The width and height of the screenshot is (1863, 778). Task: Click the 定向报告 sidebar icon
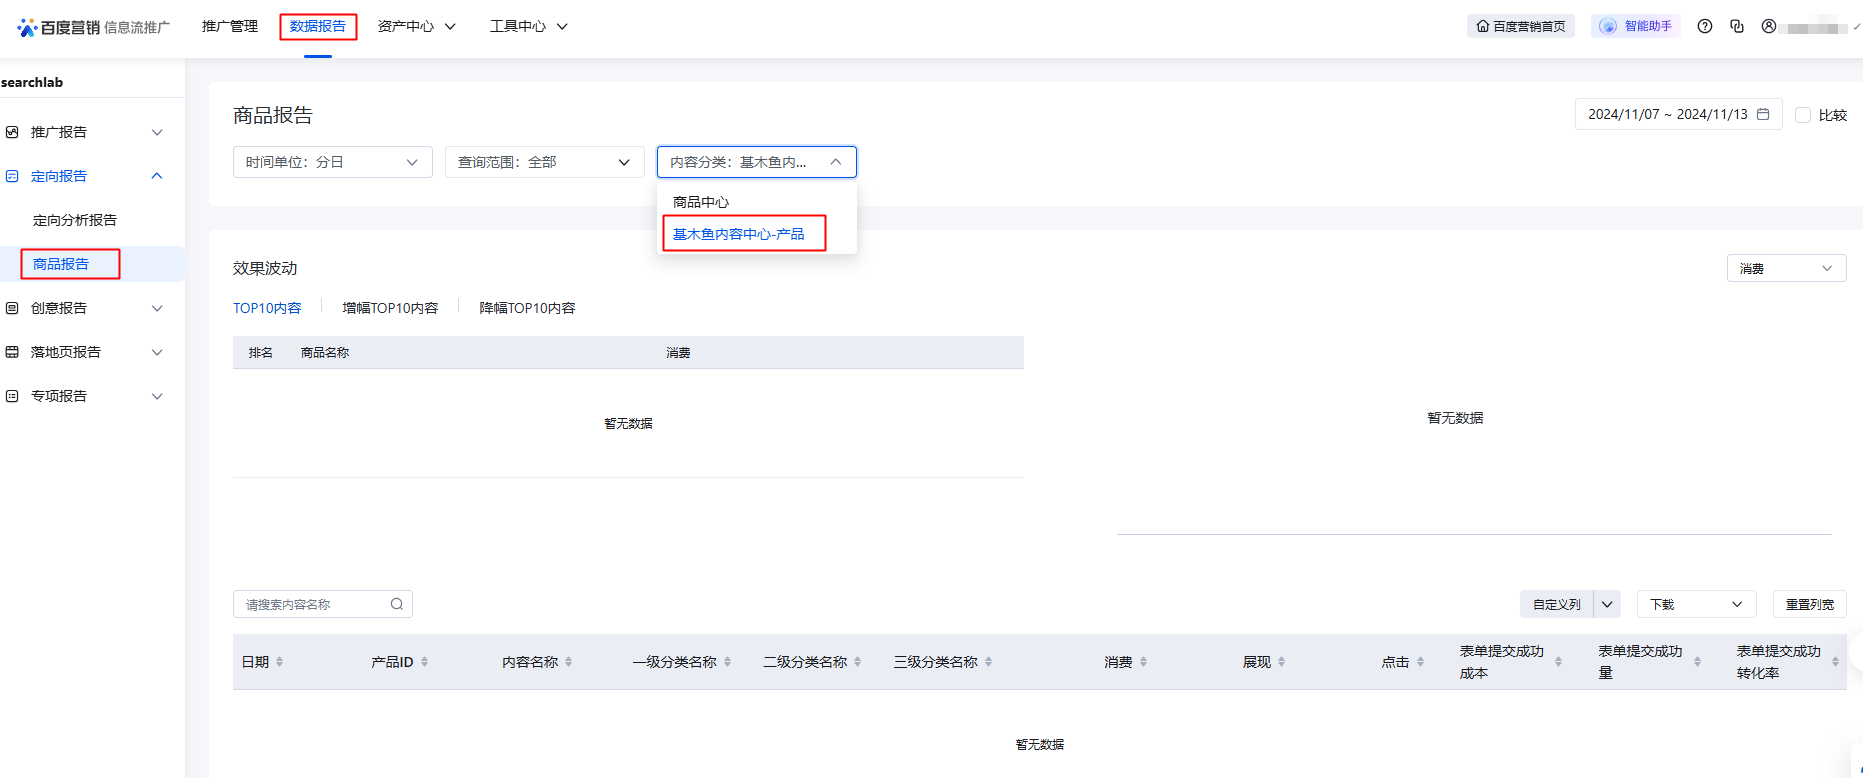(12, 176)
